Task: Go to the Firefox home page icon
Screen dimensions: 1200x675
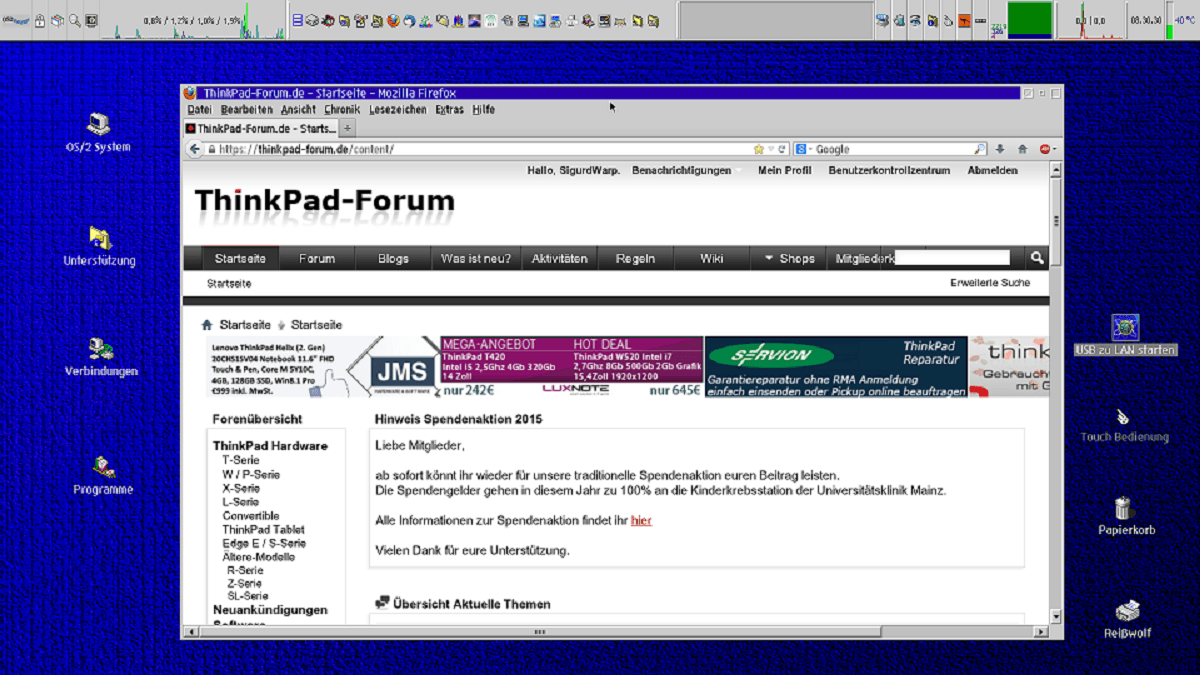Action: coord(1022,149)
